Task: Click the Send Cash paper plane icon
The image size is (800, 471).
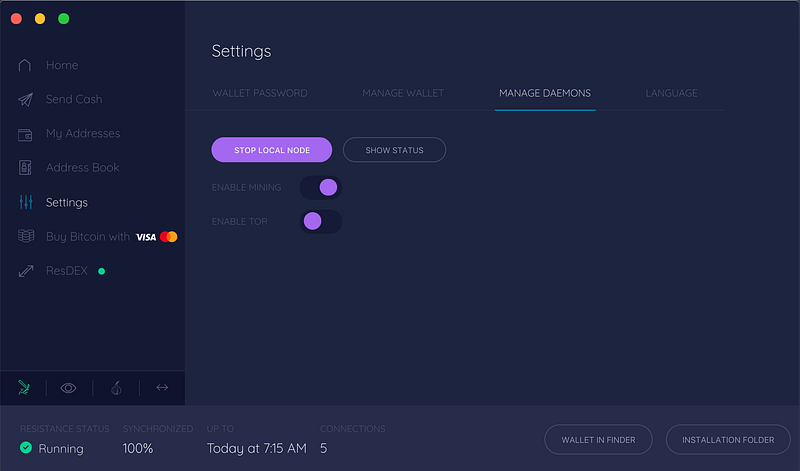Action: (x=25, y=99)
